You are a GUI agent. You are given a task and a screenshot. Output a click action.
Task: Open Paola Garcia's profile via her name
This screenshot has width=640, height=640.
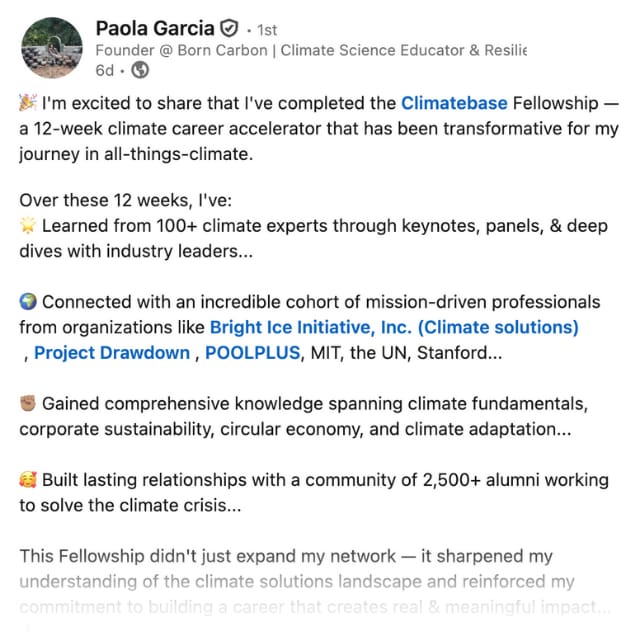(x=155, y=27)
